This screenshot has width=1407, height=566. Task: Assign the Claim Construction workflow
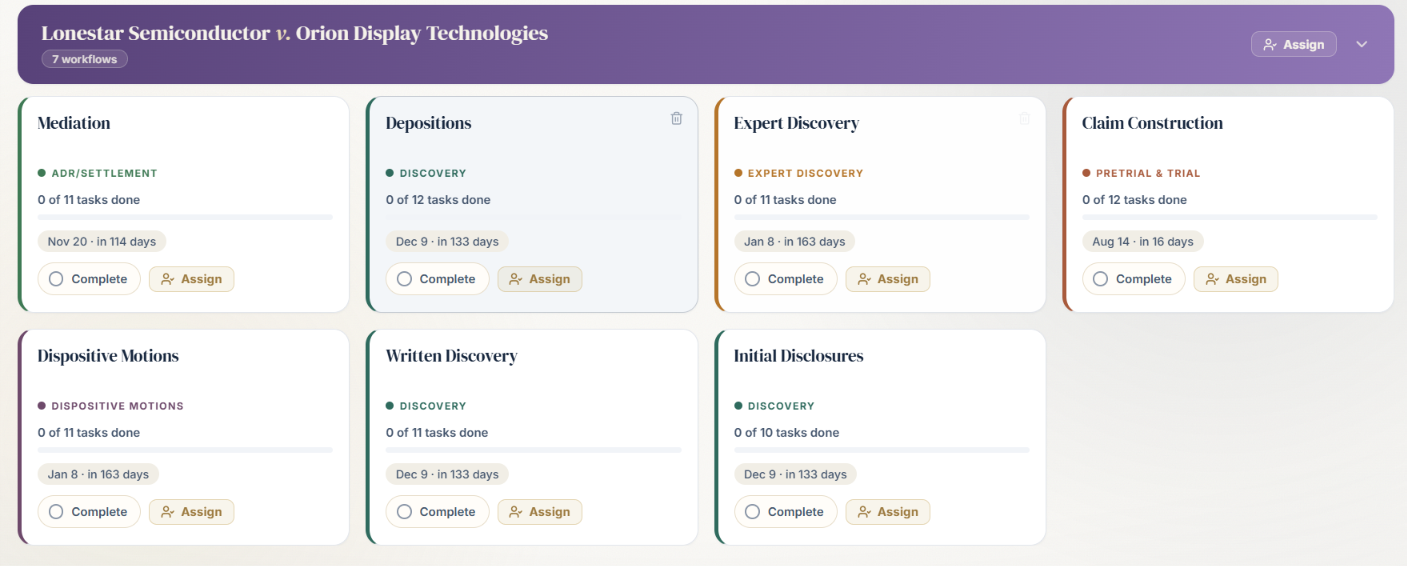point(1236,279)
